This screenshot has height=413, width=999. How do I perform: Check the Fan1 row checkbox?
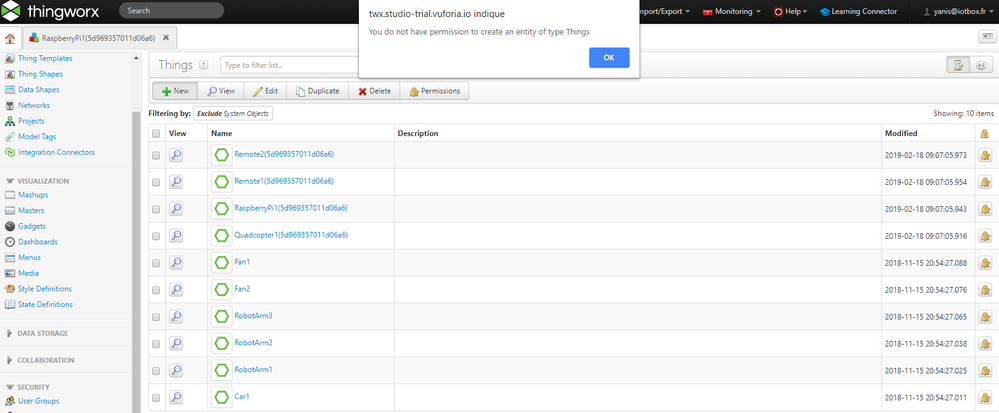[x=156, y=263]
